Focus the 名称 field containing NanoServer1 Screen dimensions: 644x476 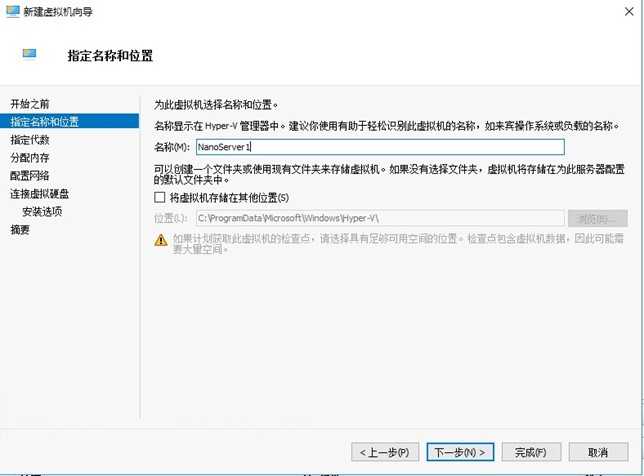tap(380, 147)
